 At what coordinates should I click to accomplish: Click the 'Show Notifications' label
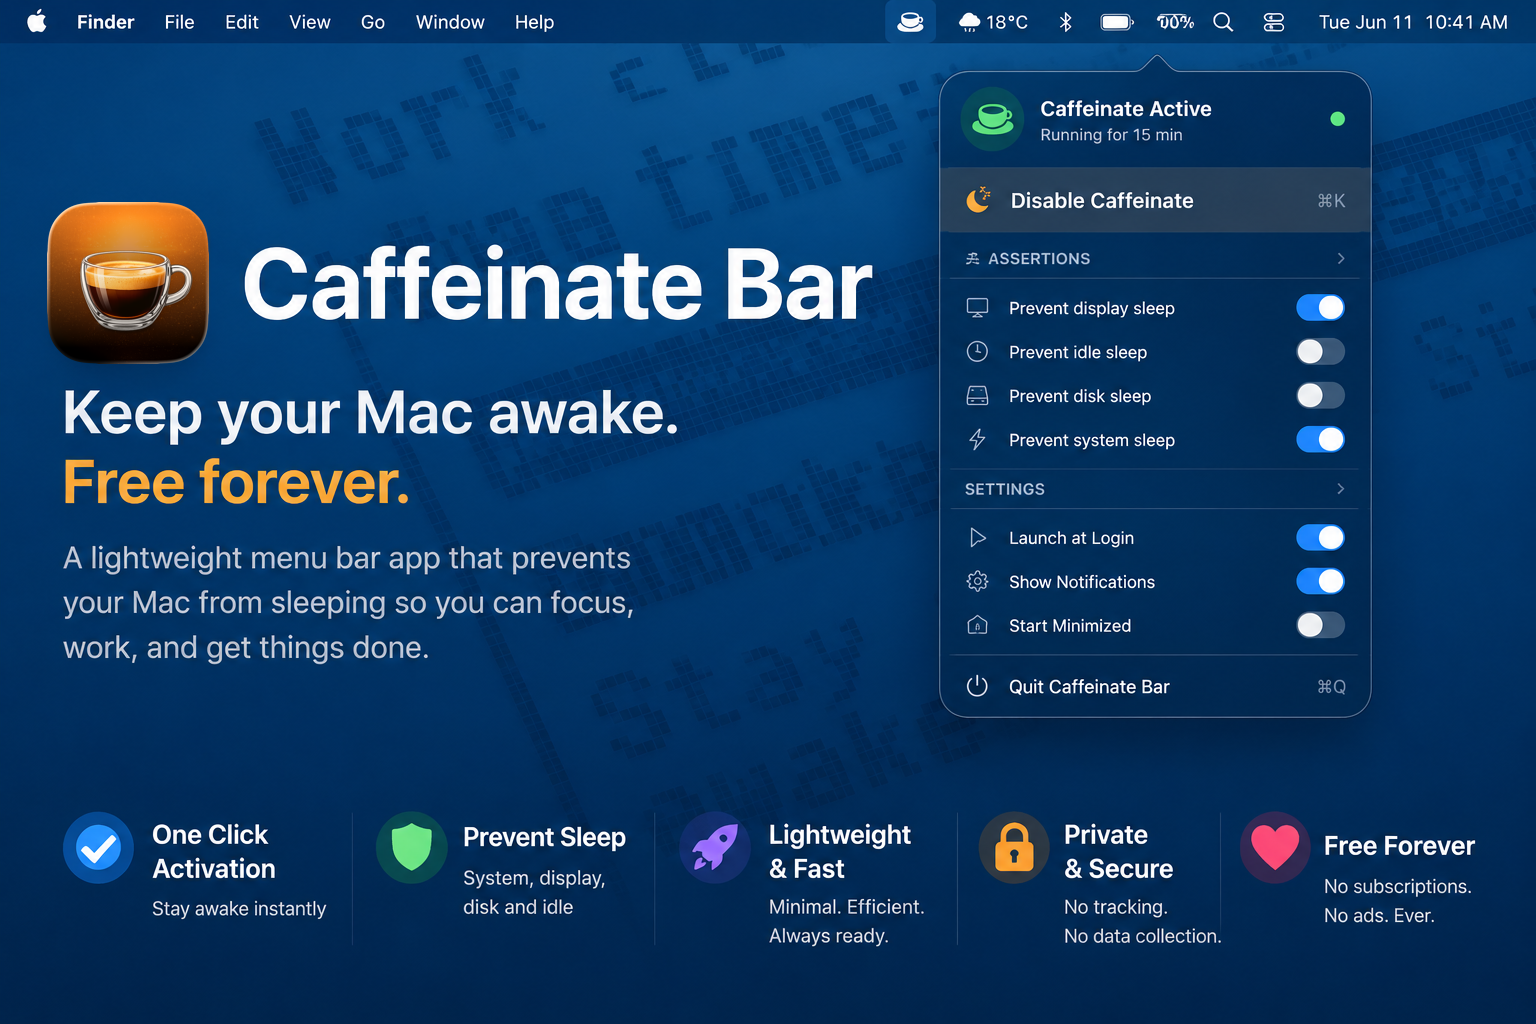click(1082, 582)
